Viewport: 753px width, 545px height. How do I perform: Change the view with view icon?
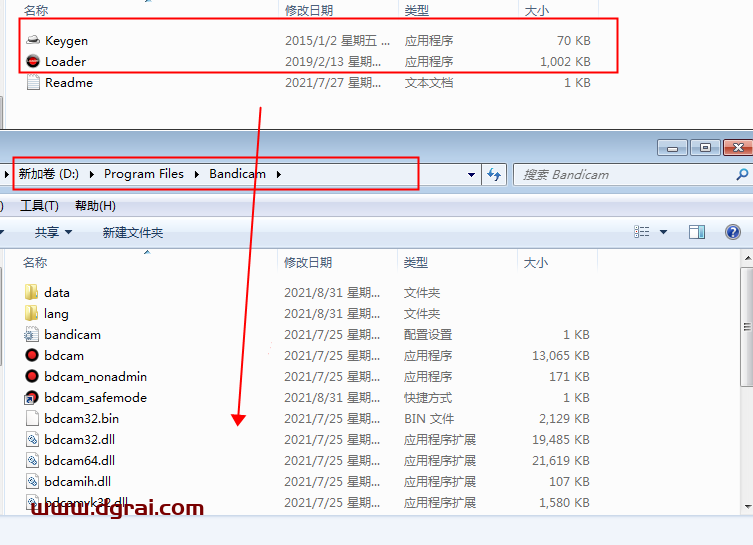tap(642, 232)
